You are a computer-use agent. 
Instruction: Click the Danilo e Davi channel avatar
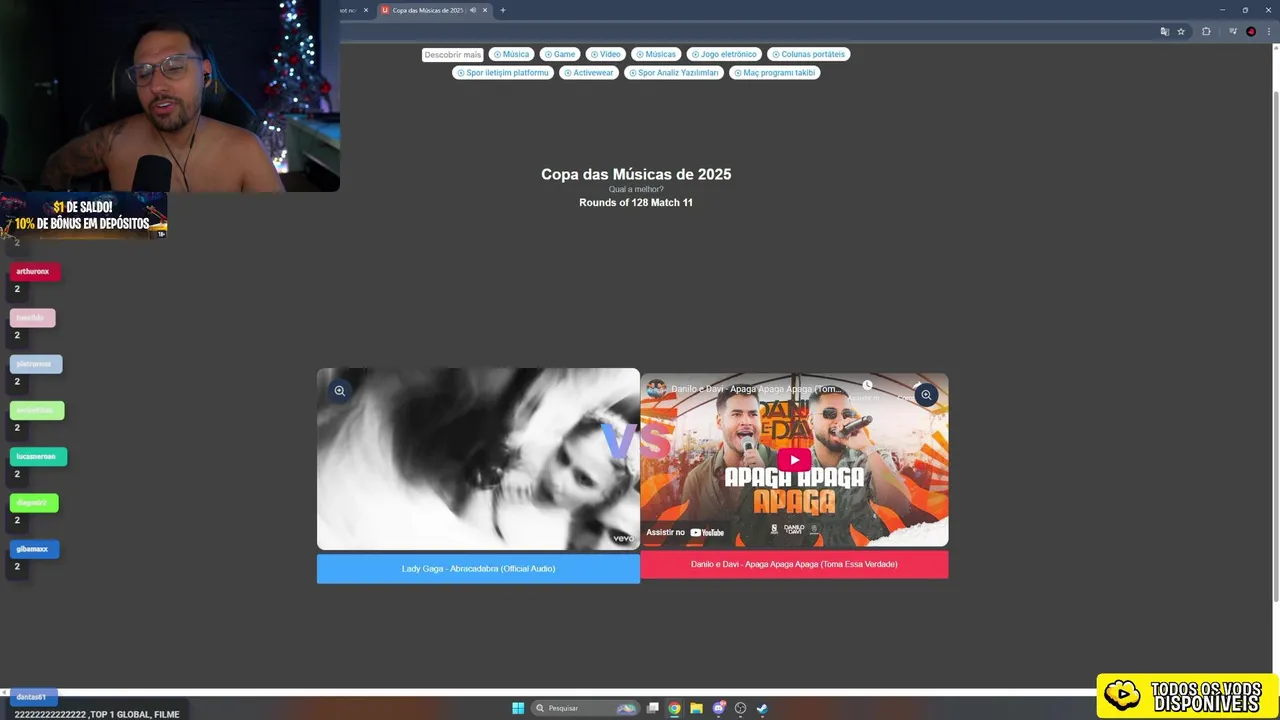(656, 389)
